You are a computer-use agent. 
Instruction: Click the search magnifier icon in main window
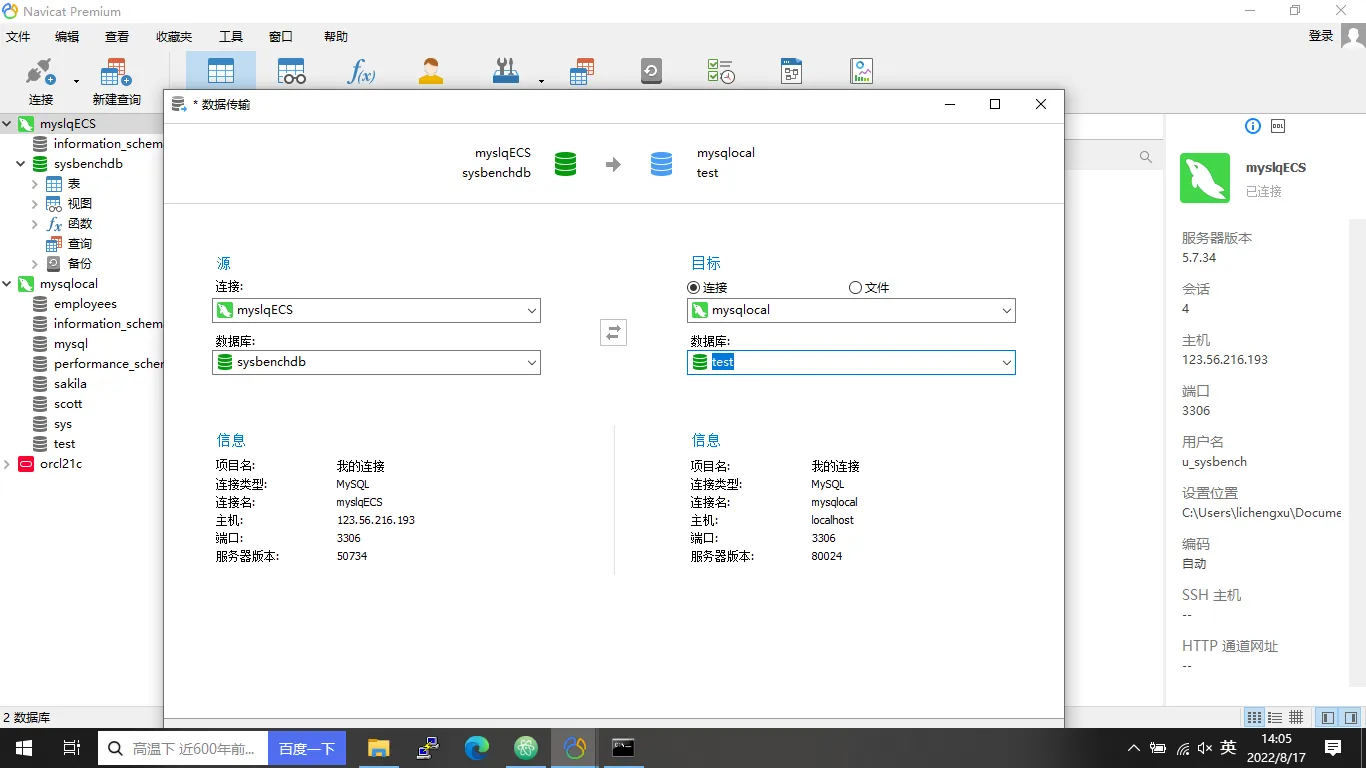point(1146,157)
